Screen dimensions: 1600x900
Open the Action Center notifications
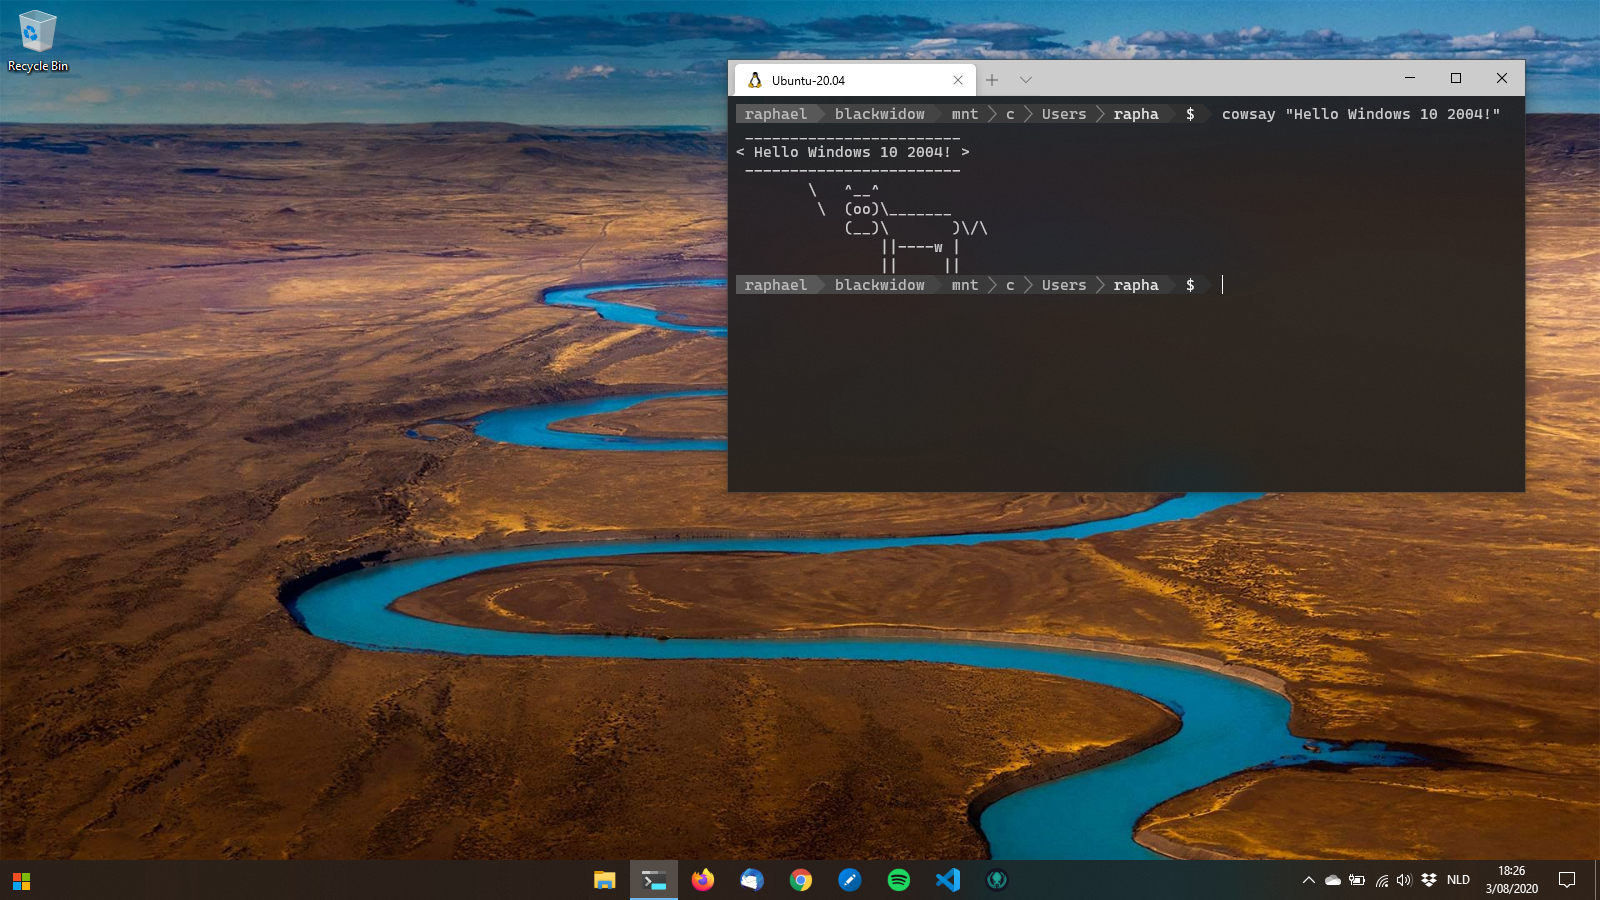tap(1567, 880)
